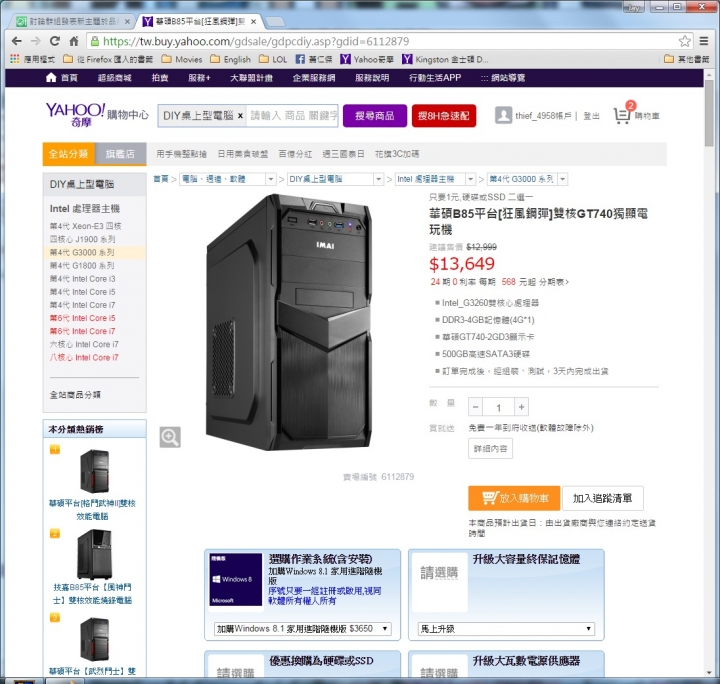Open the Movies bookmark folder

[182, 59]
